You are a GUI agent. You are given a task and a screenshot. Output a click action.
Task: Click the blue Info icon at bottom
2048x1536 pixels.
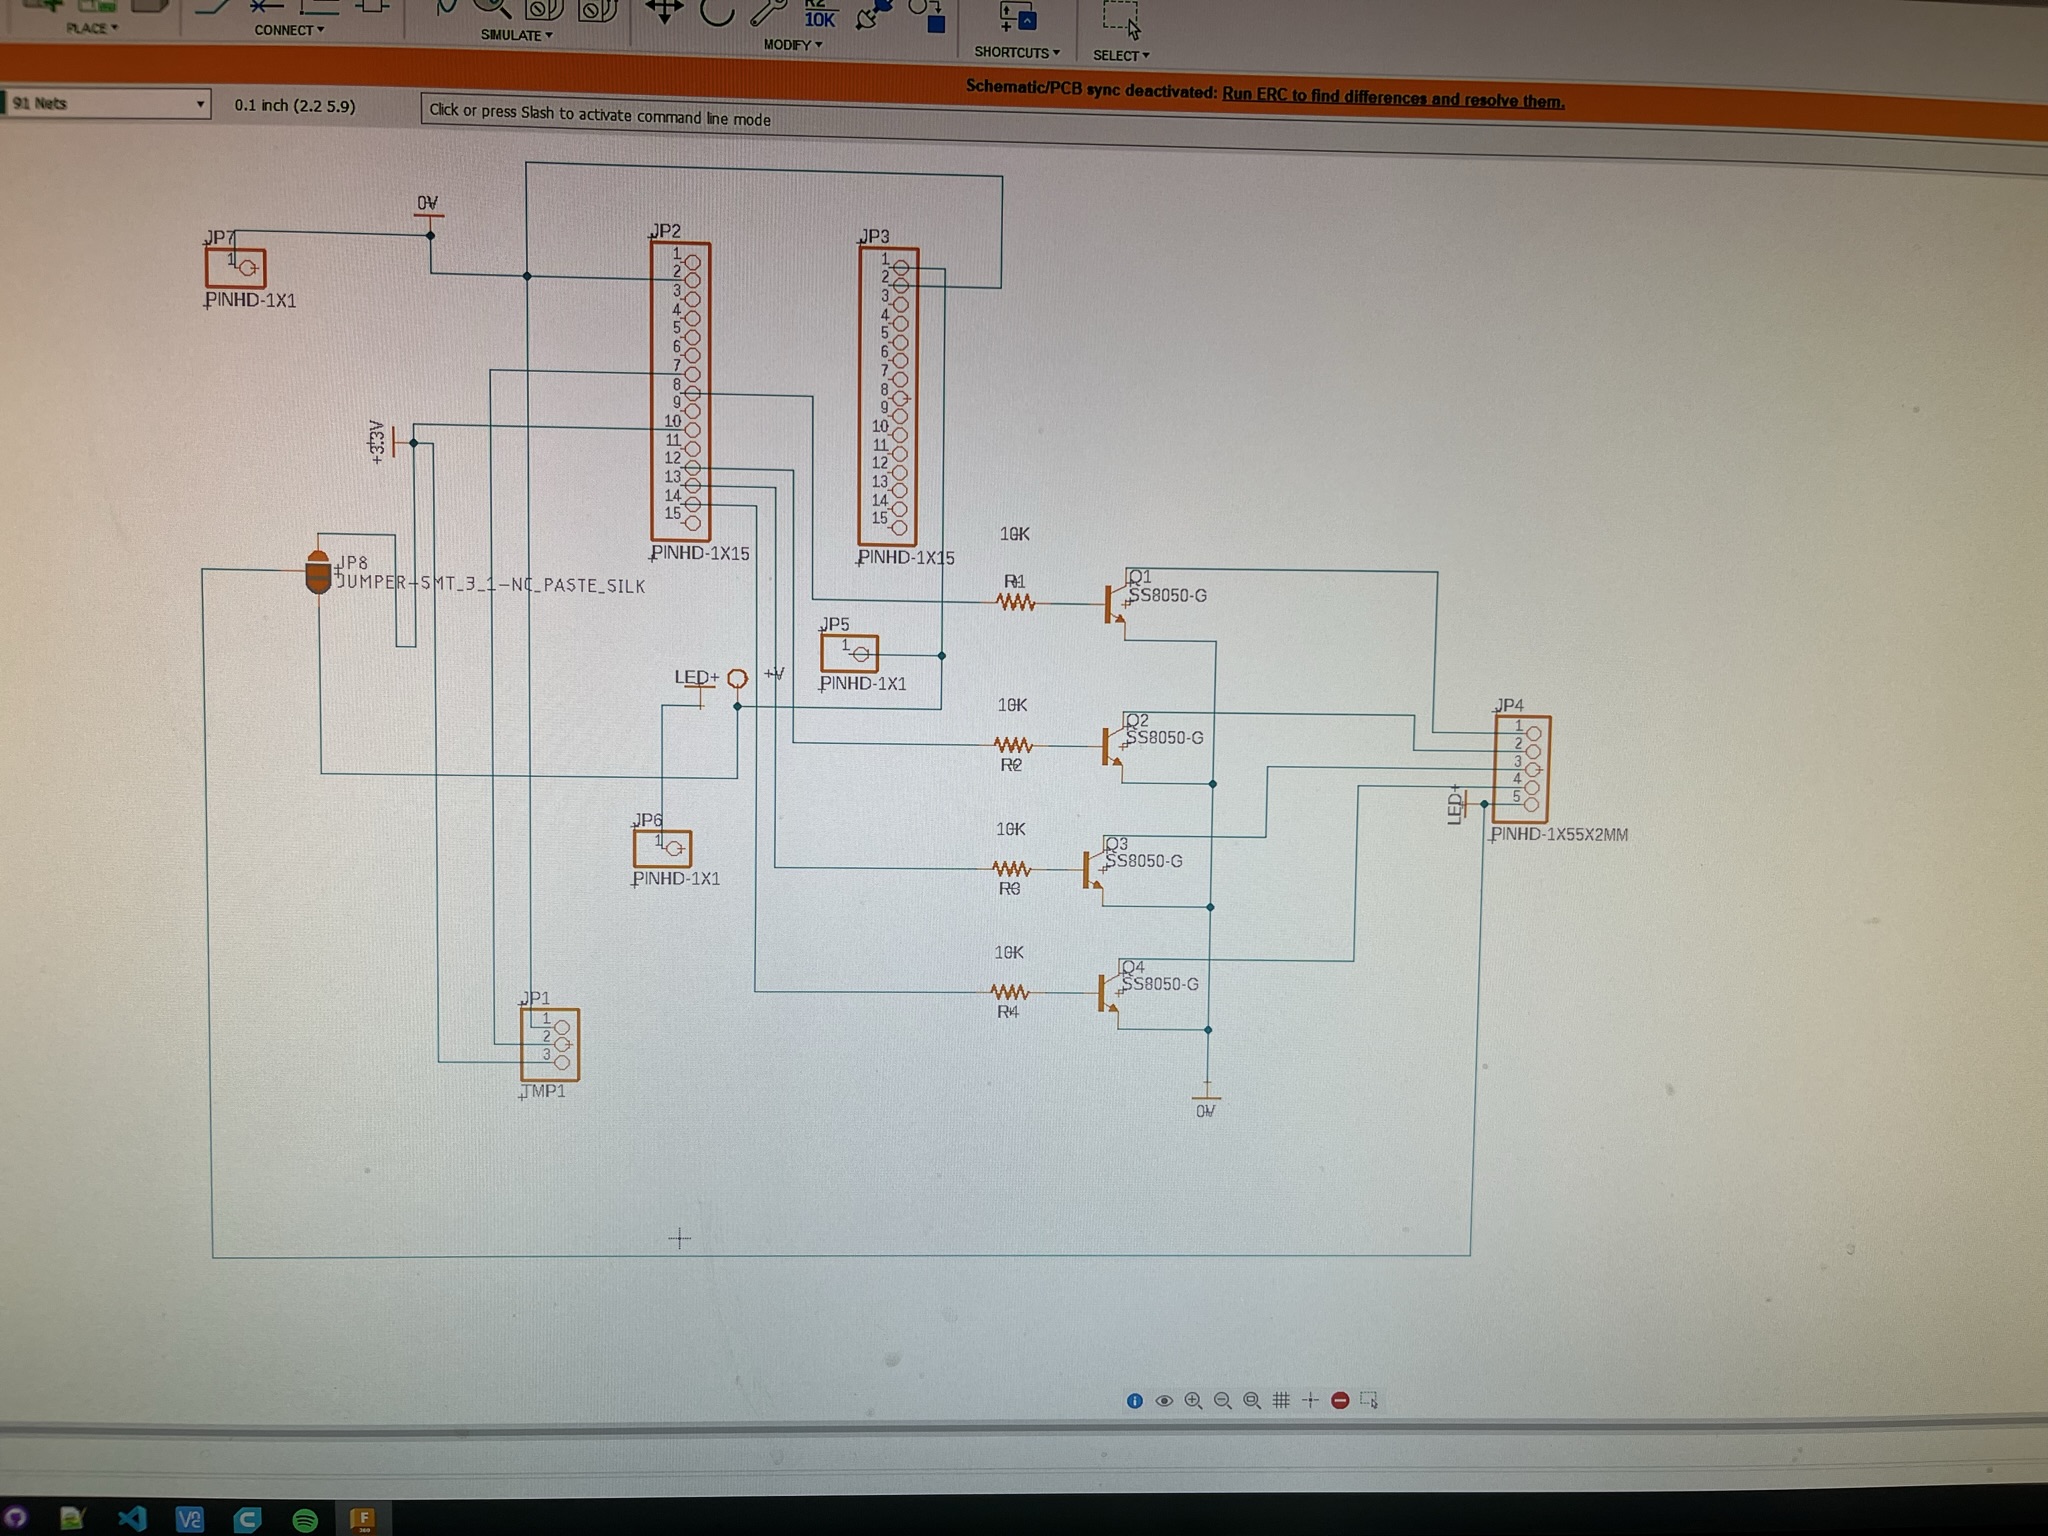[x=1134, y=1401]
